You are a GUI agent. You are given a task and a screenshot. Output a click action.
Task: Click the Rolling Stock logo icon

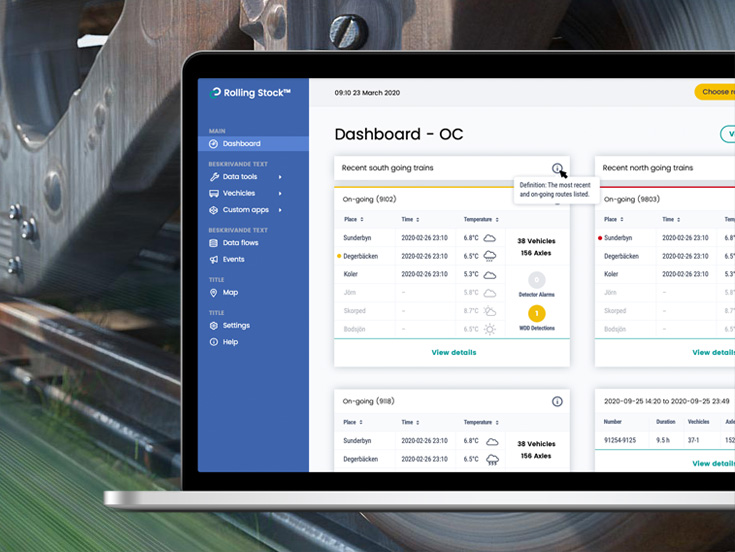coord(215,92)
